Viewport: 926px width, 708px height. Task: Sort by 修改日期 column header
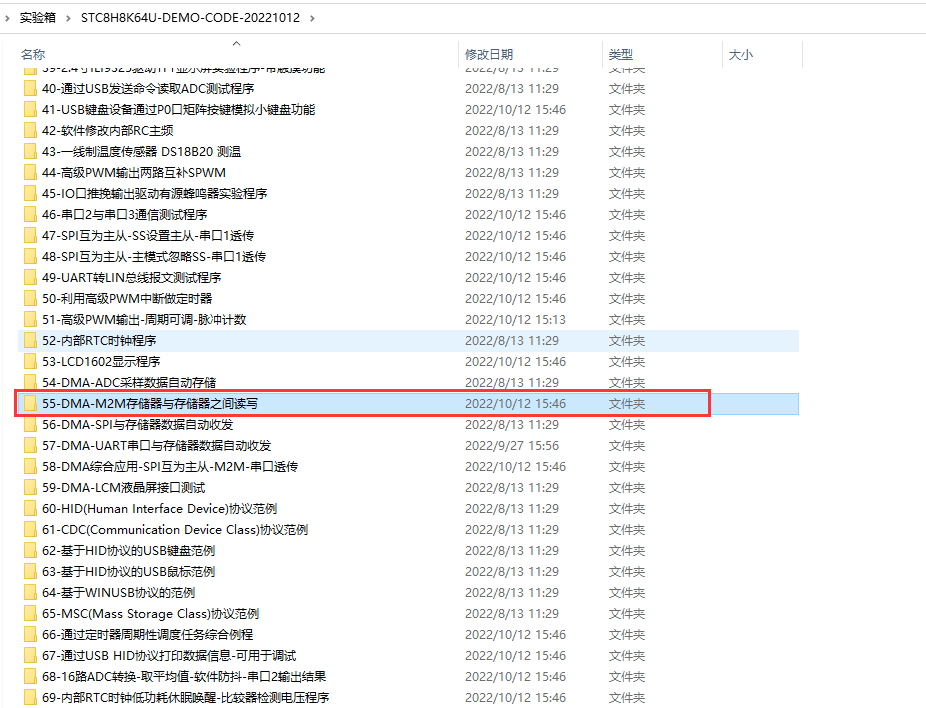coord(489,54)
